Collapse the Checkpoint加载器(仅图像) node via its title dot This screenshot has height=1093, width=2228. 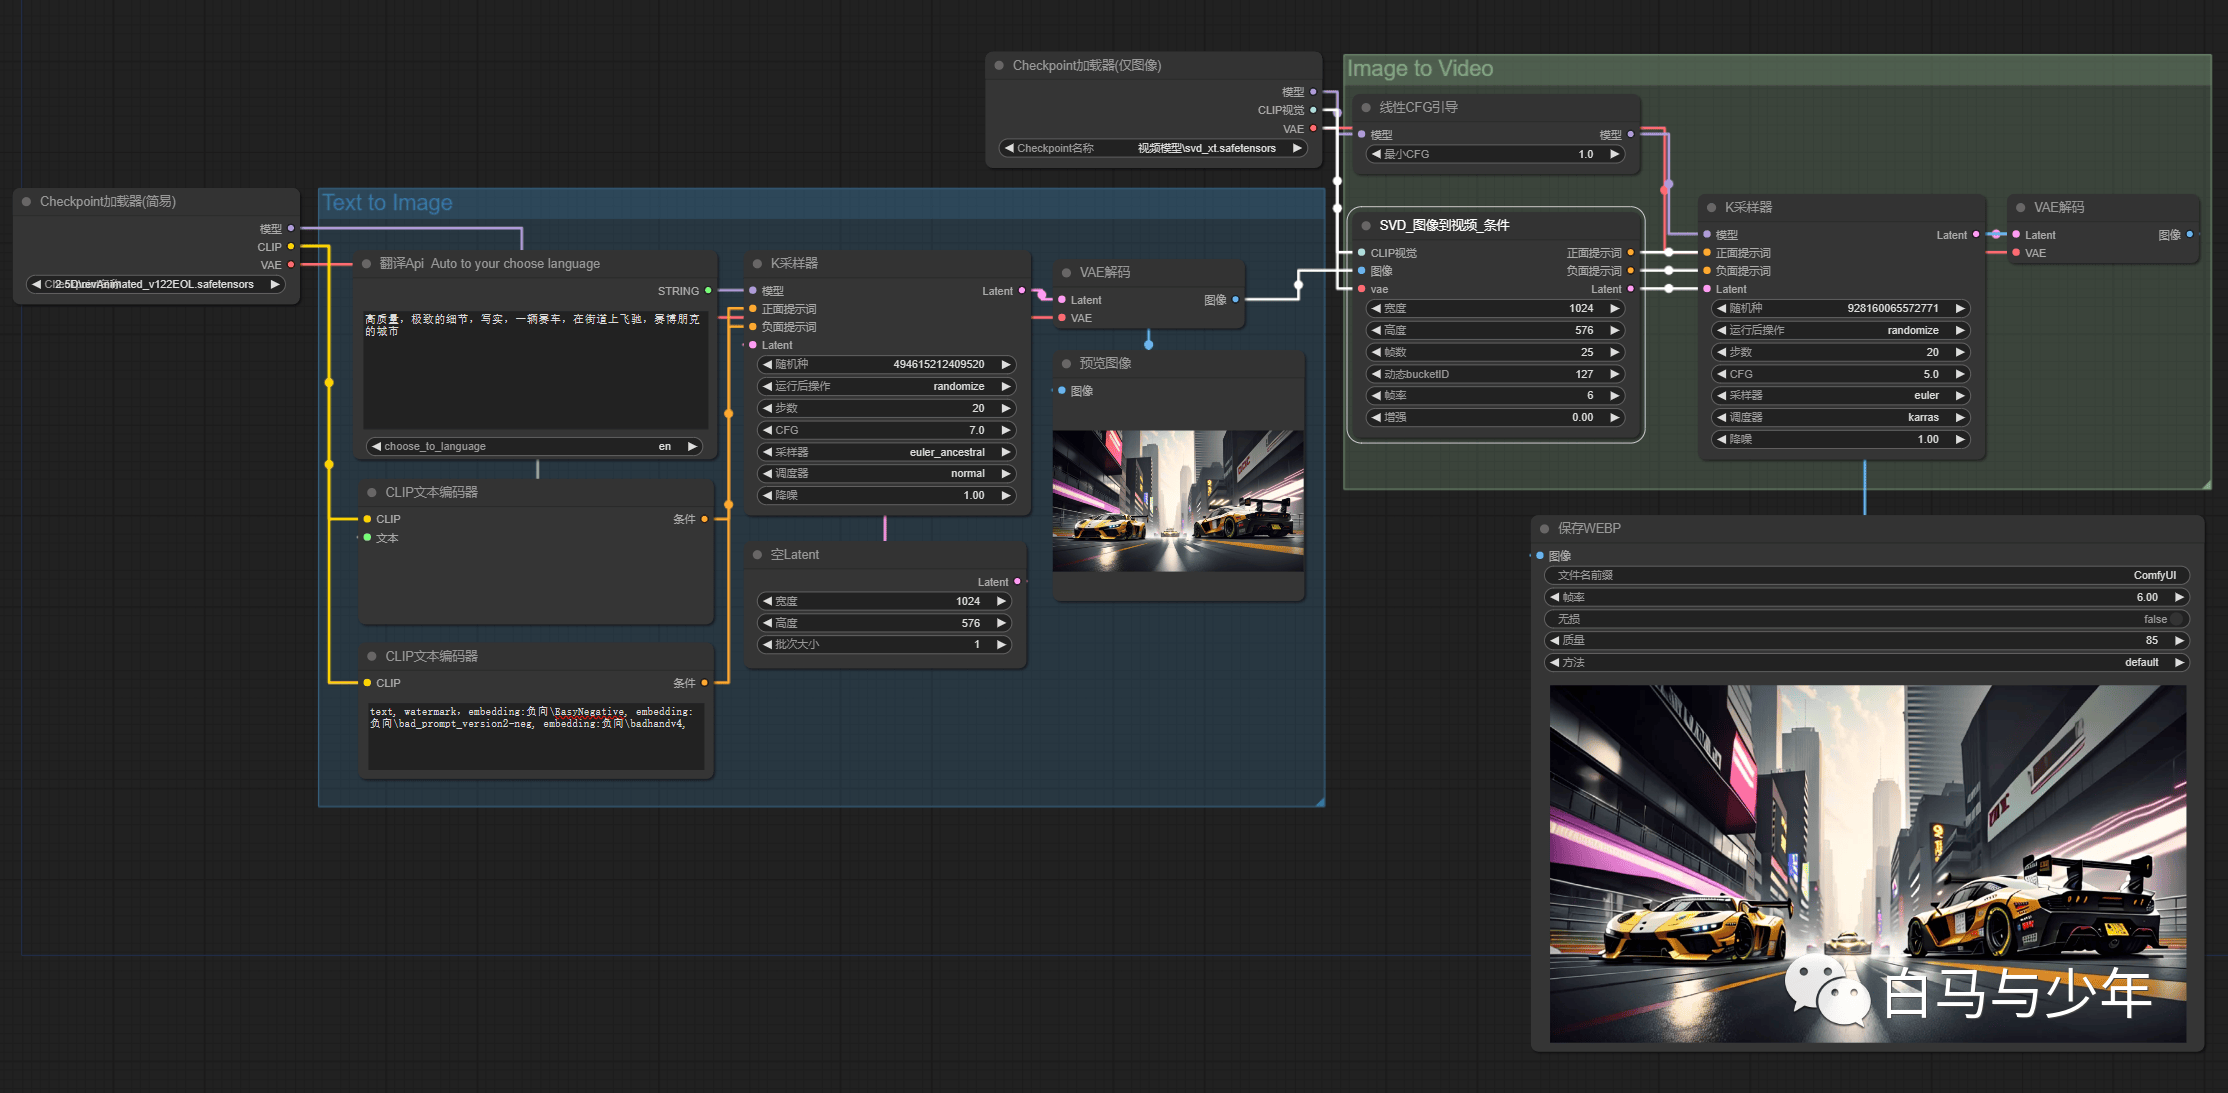click(999, 66)
